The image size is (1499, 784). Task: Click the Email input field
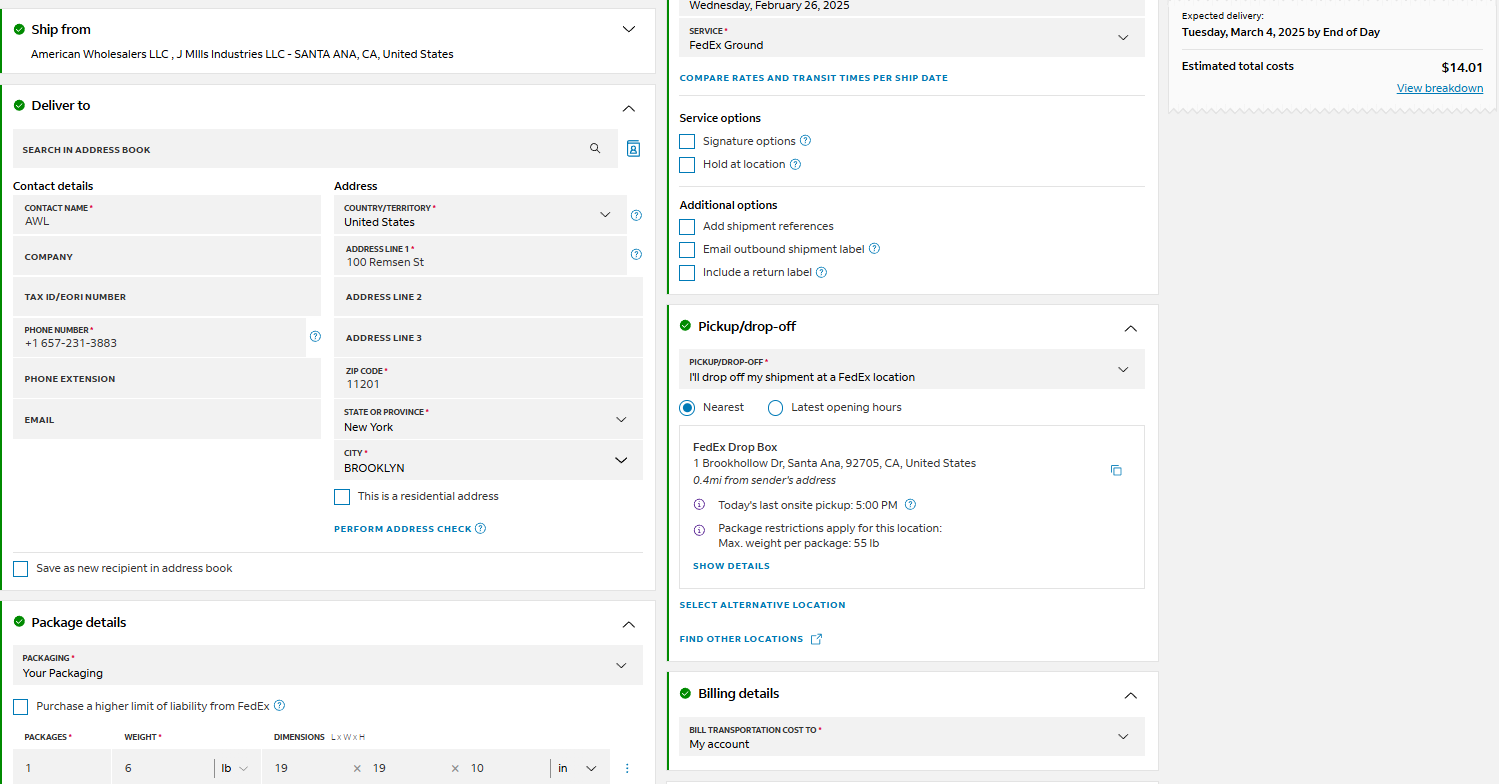(167, 420)
